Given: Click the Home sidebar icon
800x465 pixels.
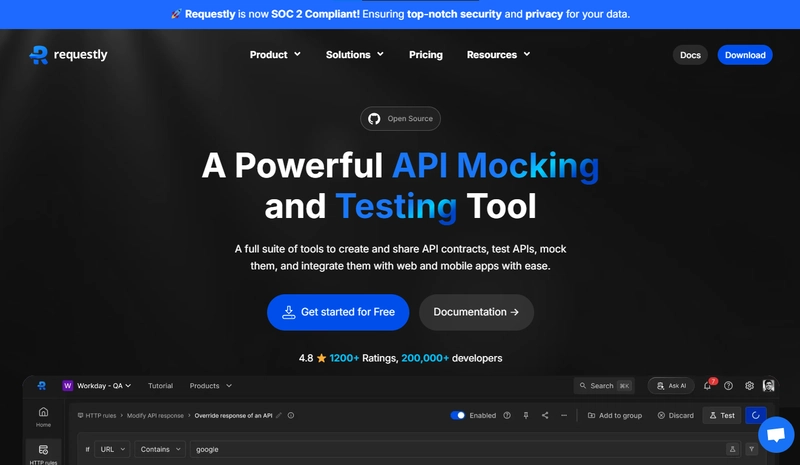Looking at the screenshot, I should click(43, 416).
